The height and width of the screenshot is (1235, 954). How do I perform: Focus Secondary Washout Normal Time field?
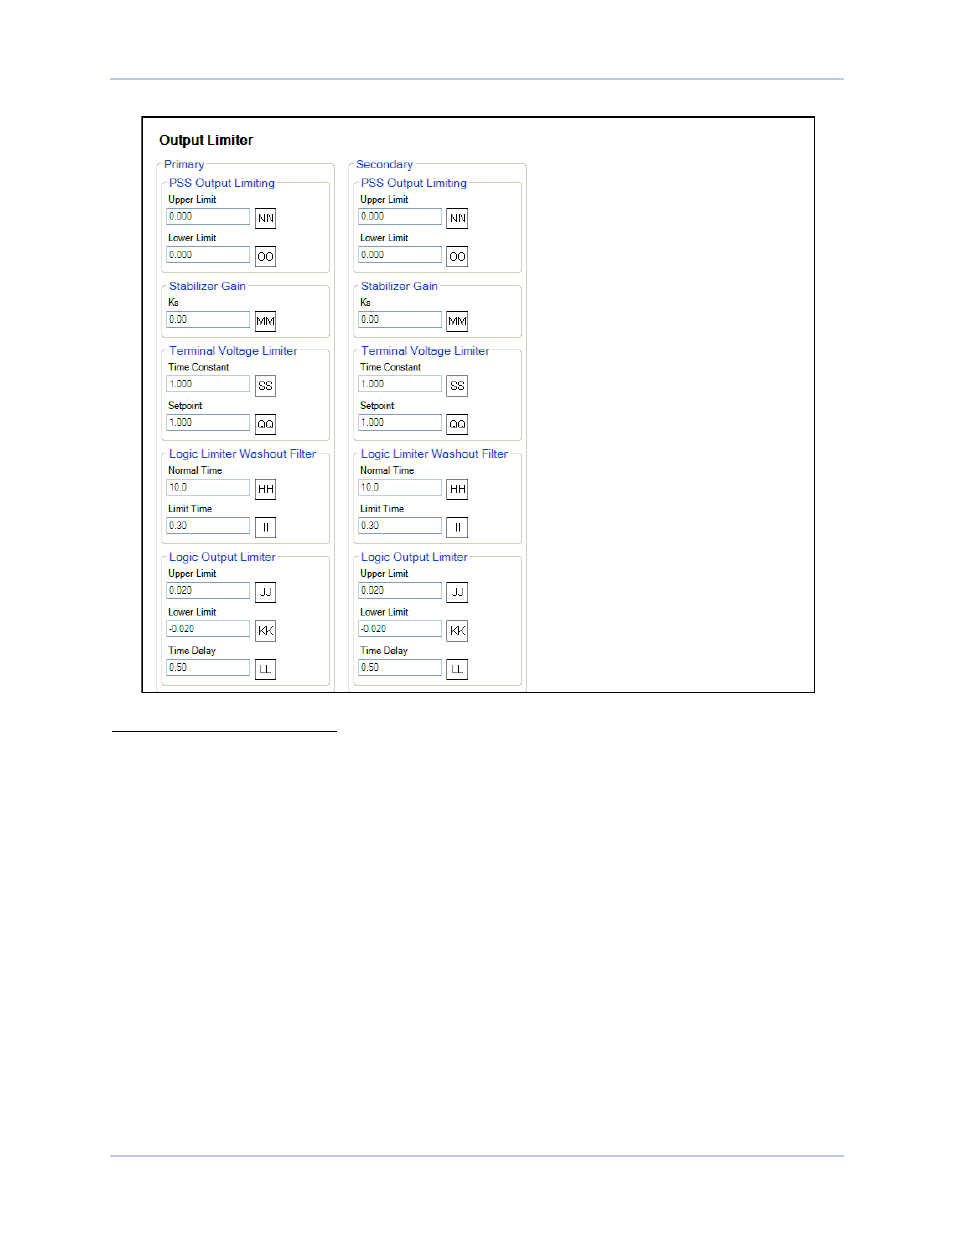click(400, 487)
